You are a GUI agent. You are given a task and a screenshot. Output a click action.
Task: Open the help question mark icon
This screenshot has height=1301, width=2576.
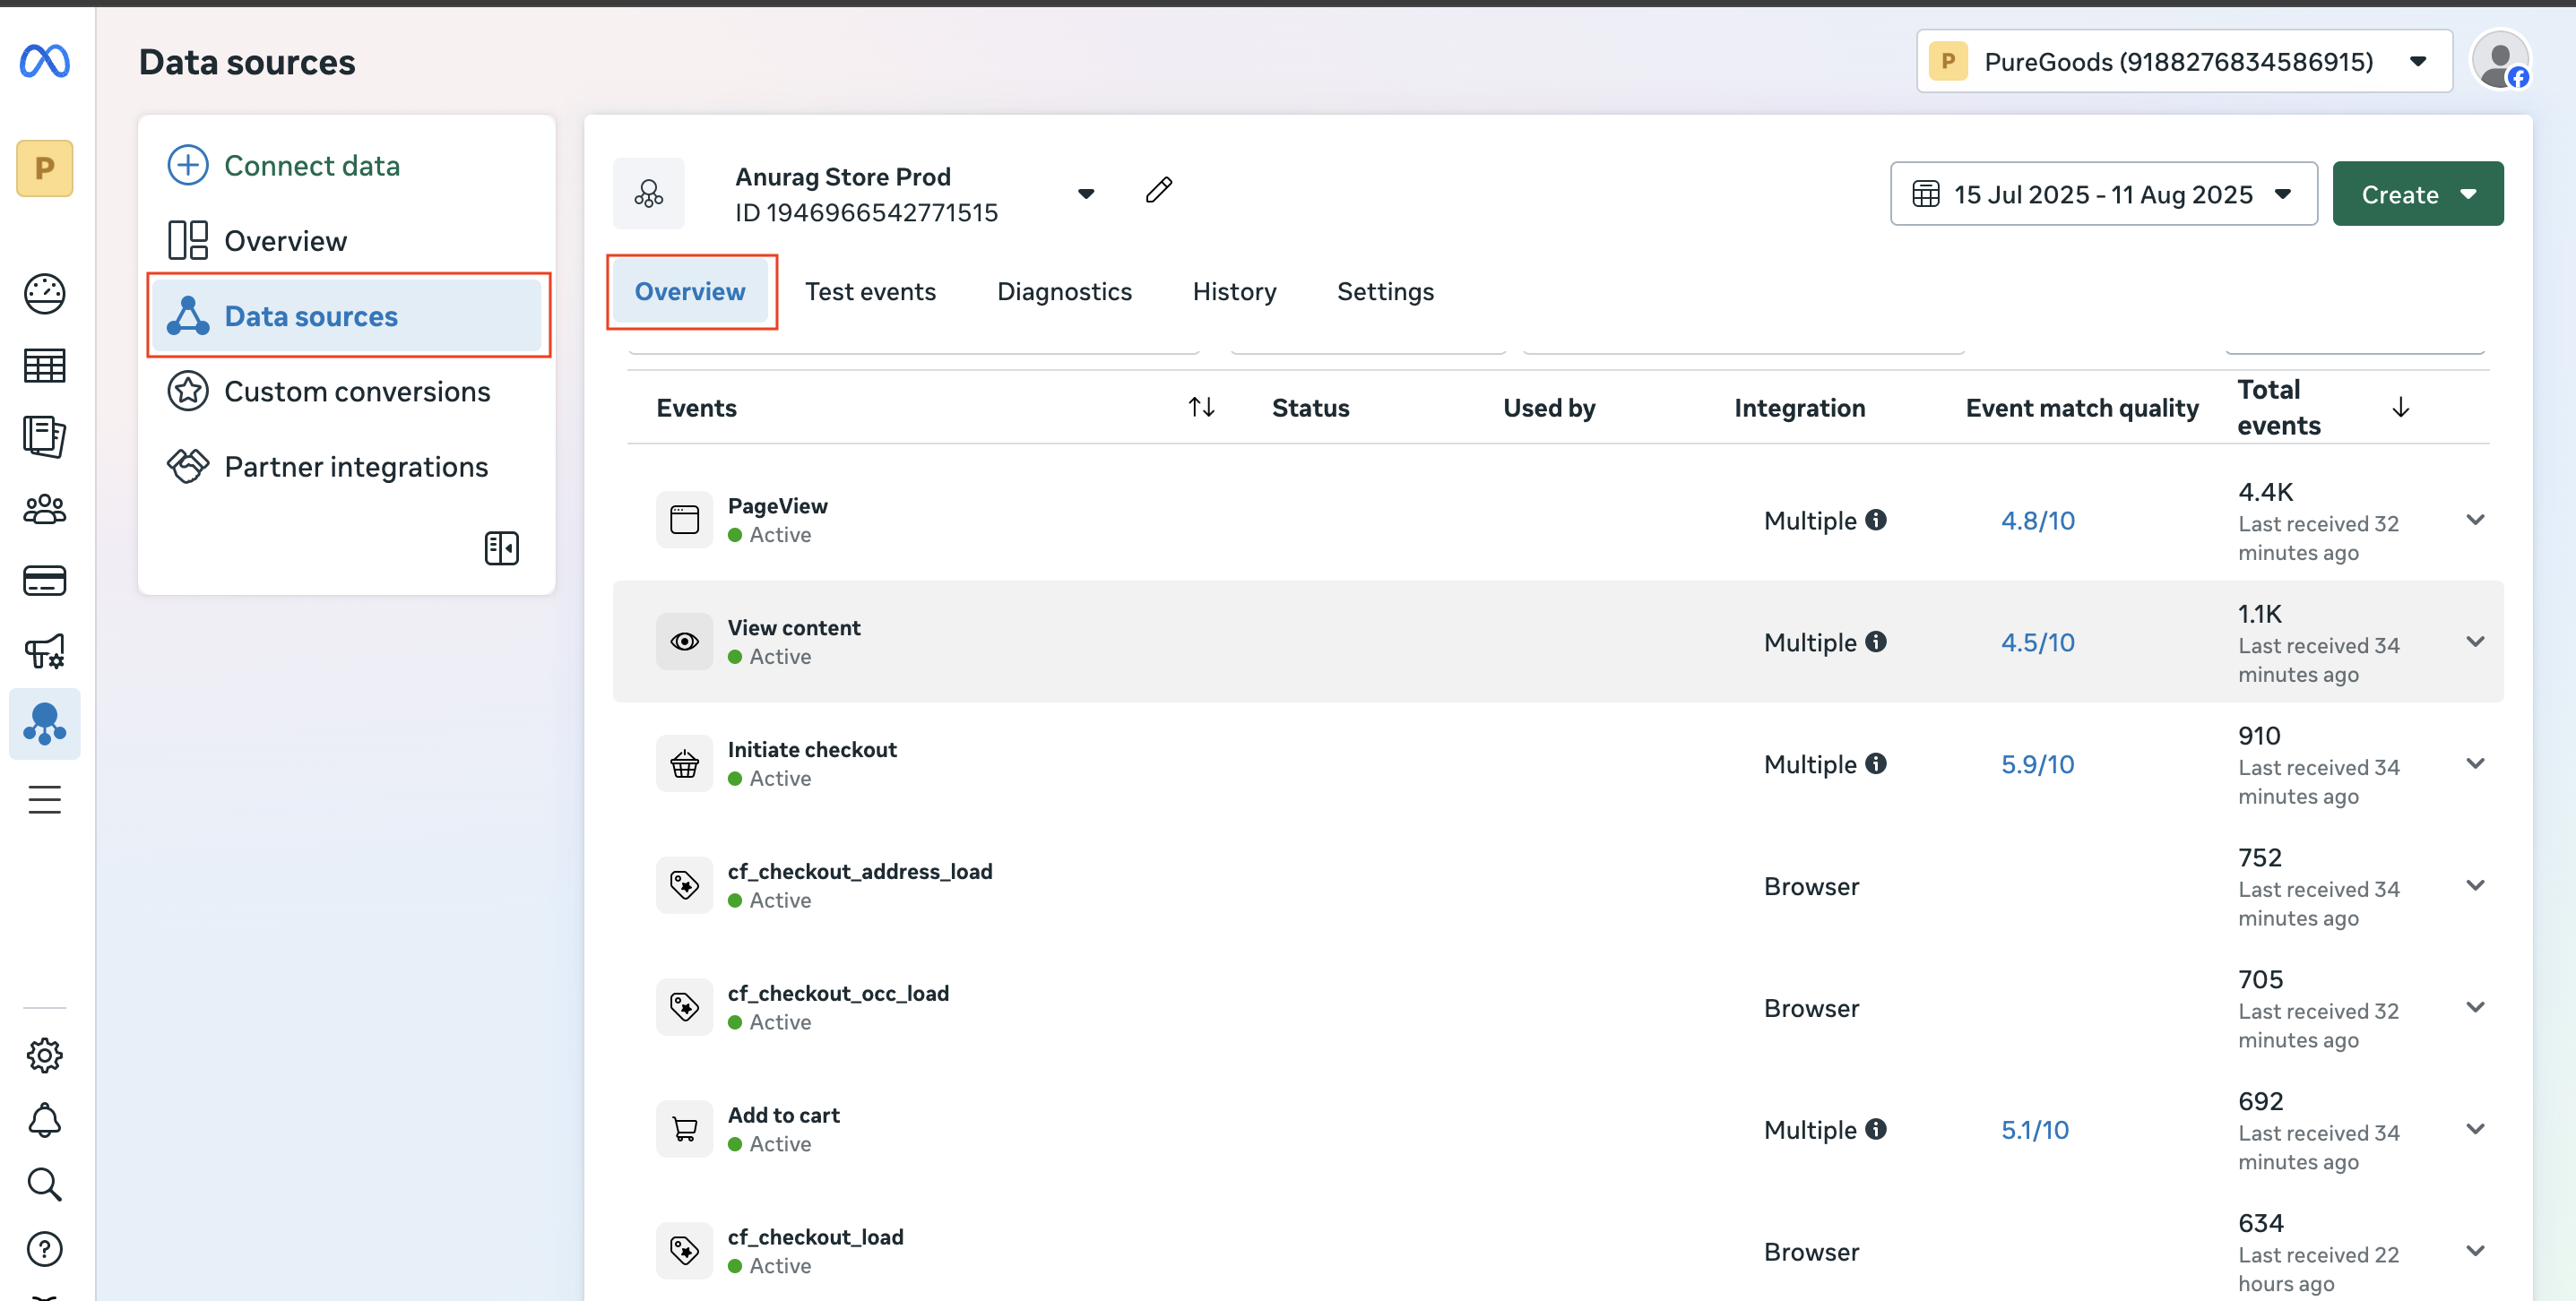click(44, 1249)
